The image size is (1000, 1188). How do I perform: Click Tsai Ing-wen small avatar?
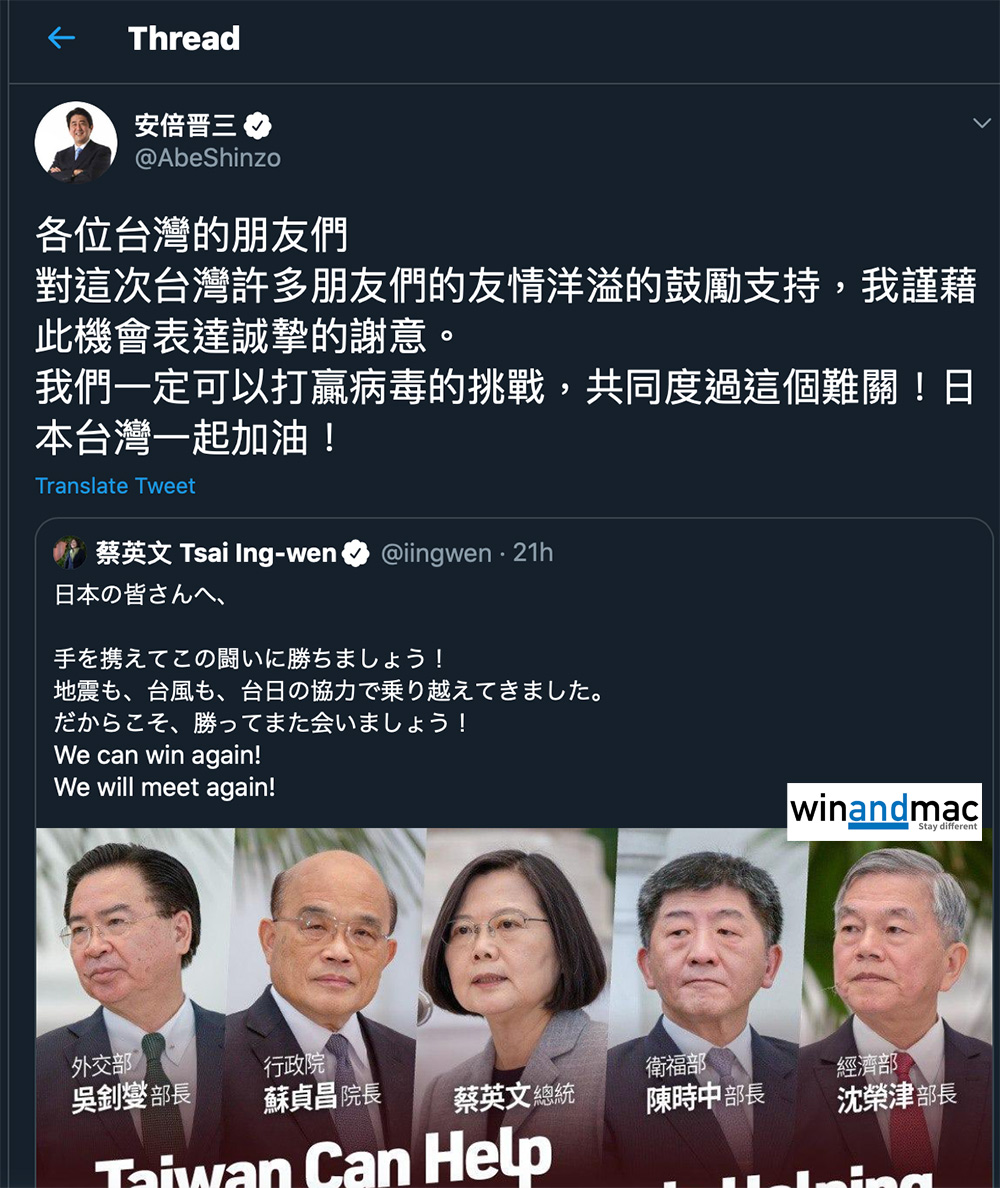point(70,552)
